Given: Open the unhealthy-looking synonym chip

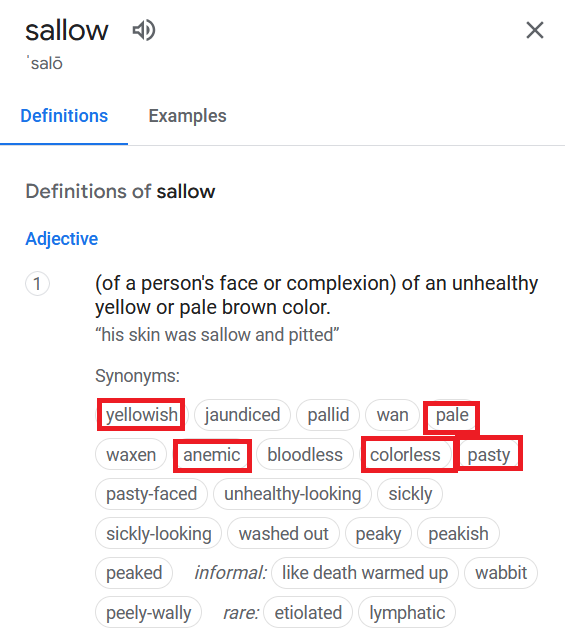Looking at the screenshot, I should 293,494.
